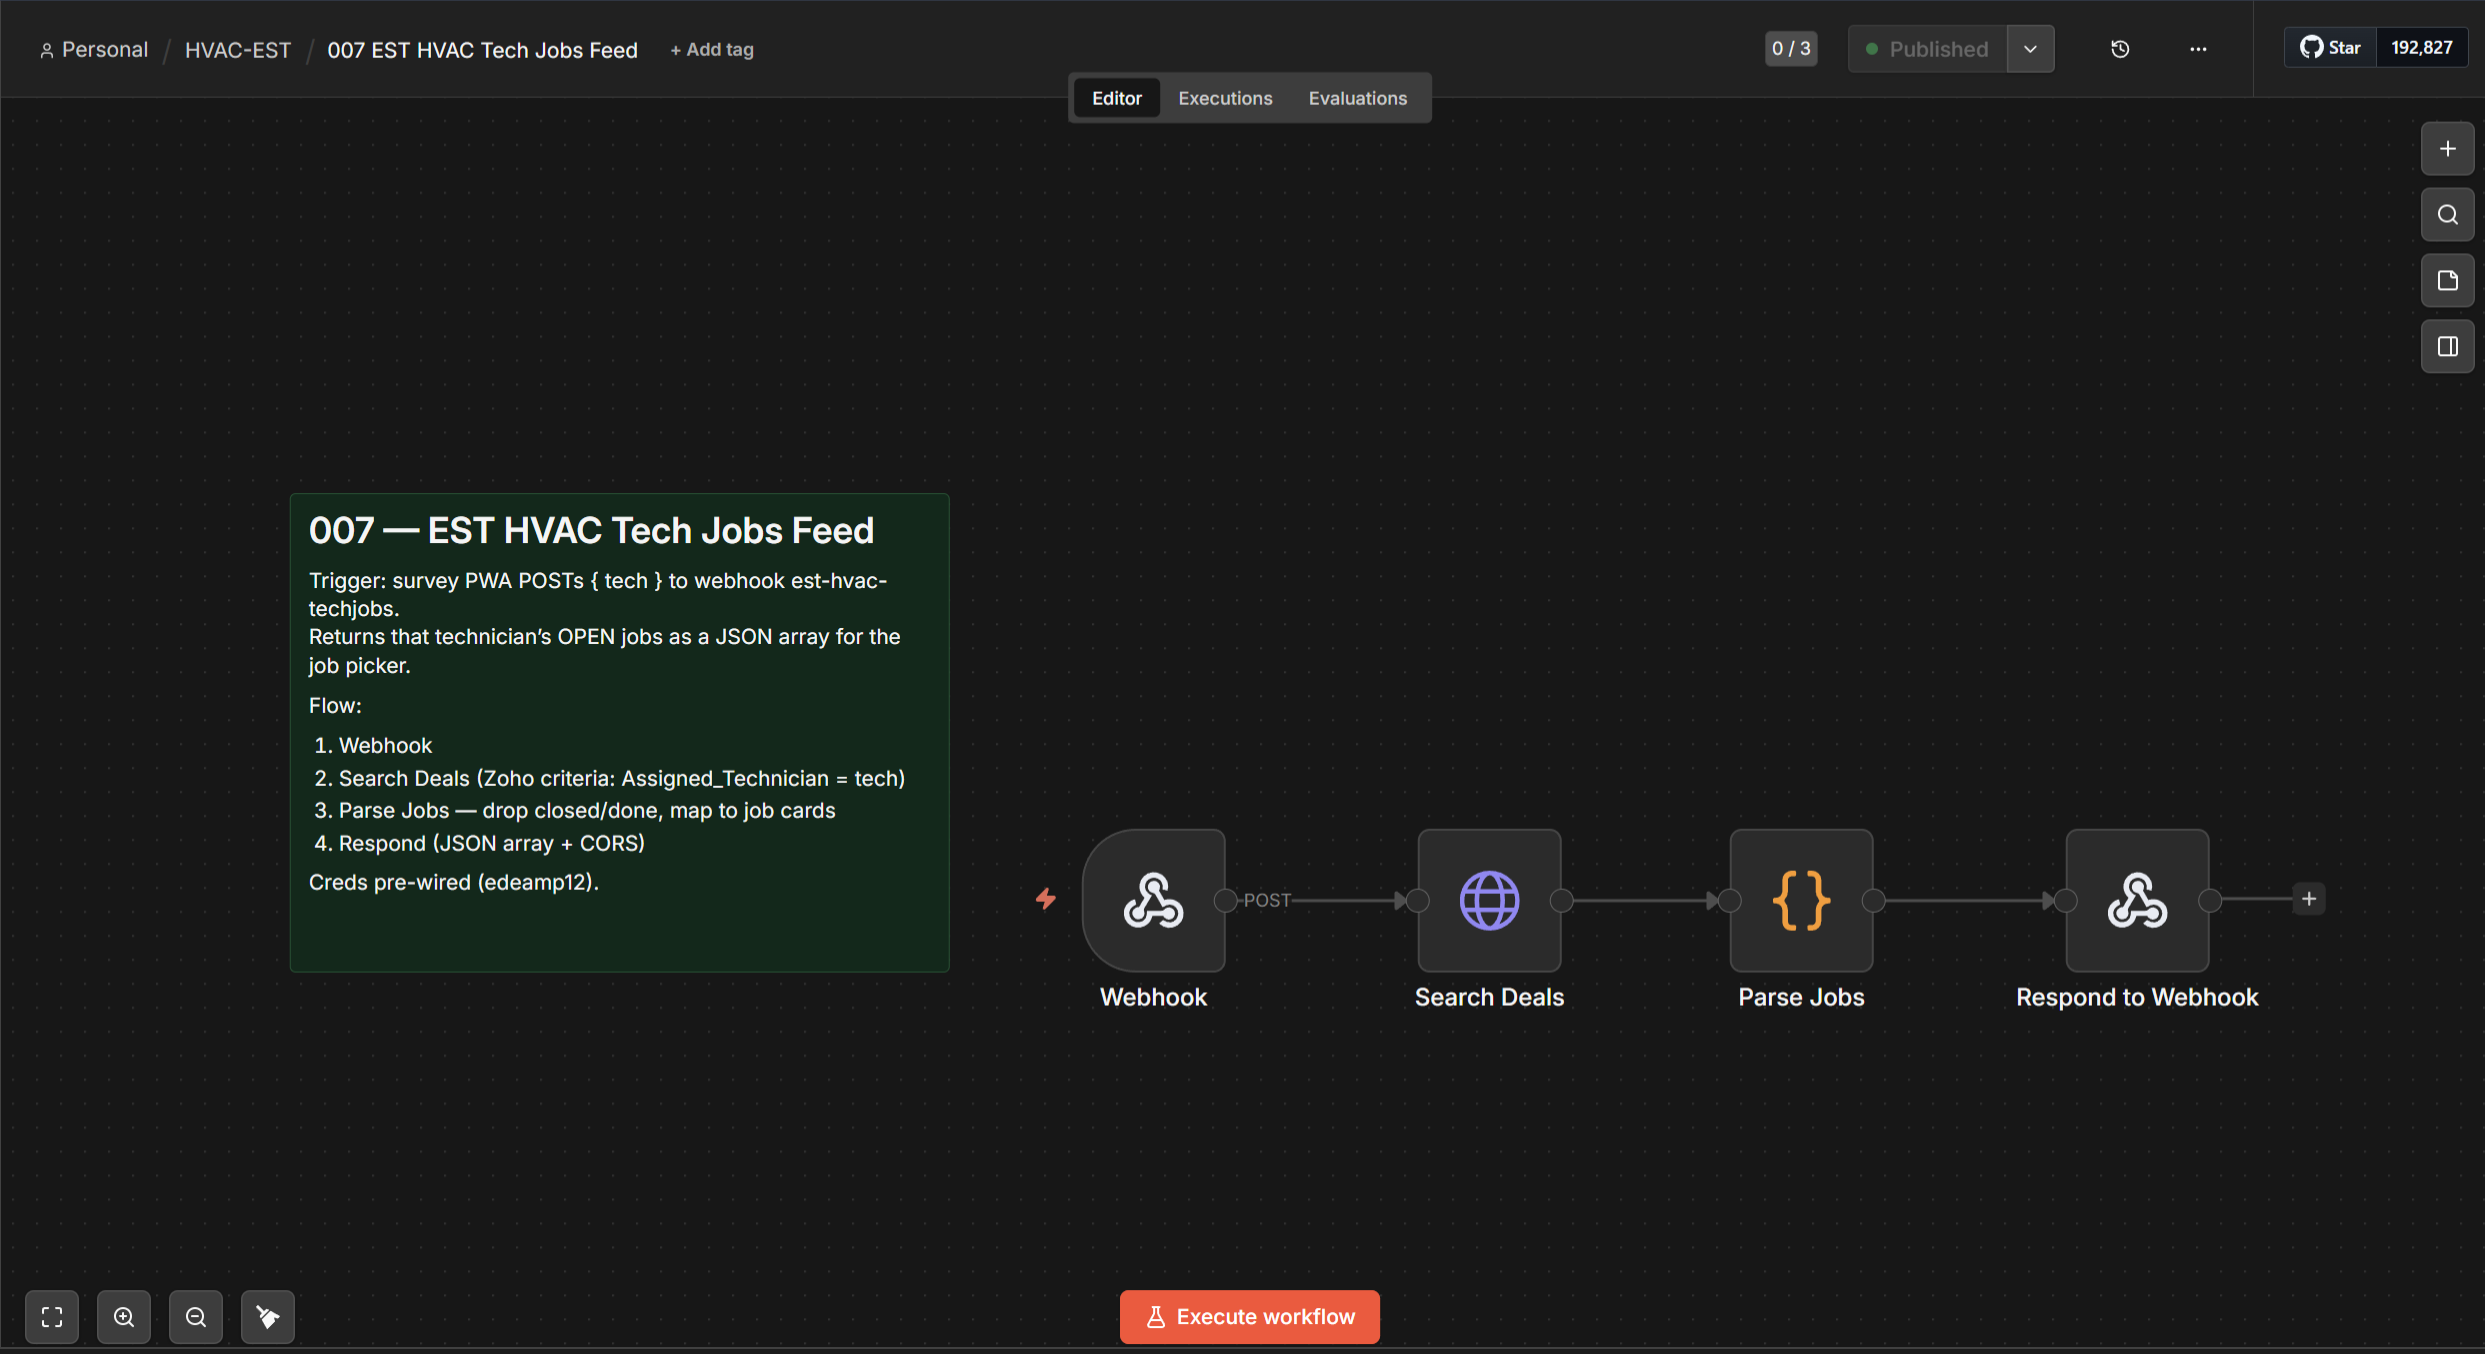Viewport: 2485px width, 1354px height.
Task: Zoom to fit the canvas
Action: pos(52,1317)
